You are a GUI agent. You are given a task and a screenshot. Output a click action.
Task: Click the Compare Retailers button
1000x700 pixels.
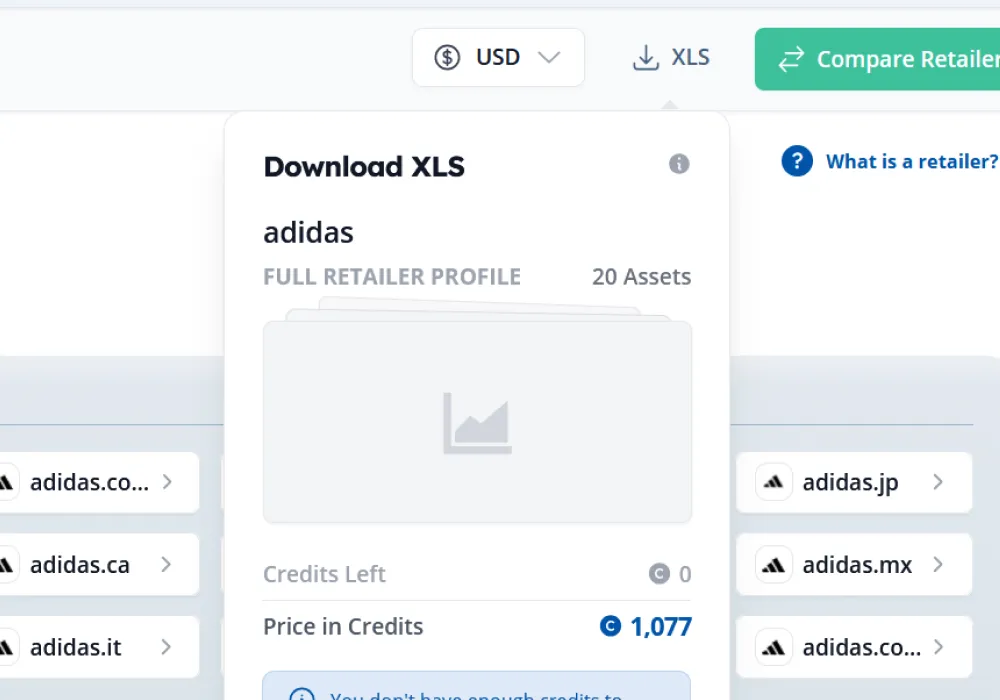click(x=890, y=58)
